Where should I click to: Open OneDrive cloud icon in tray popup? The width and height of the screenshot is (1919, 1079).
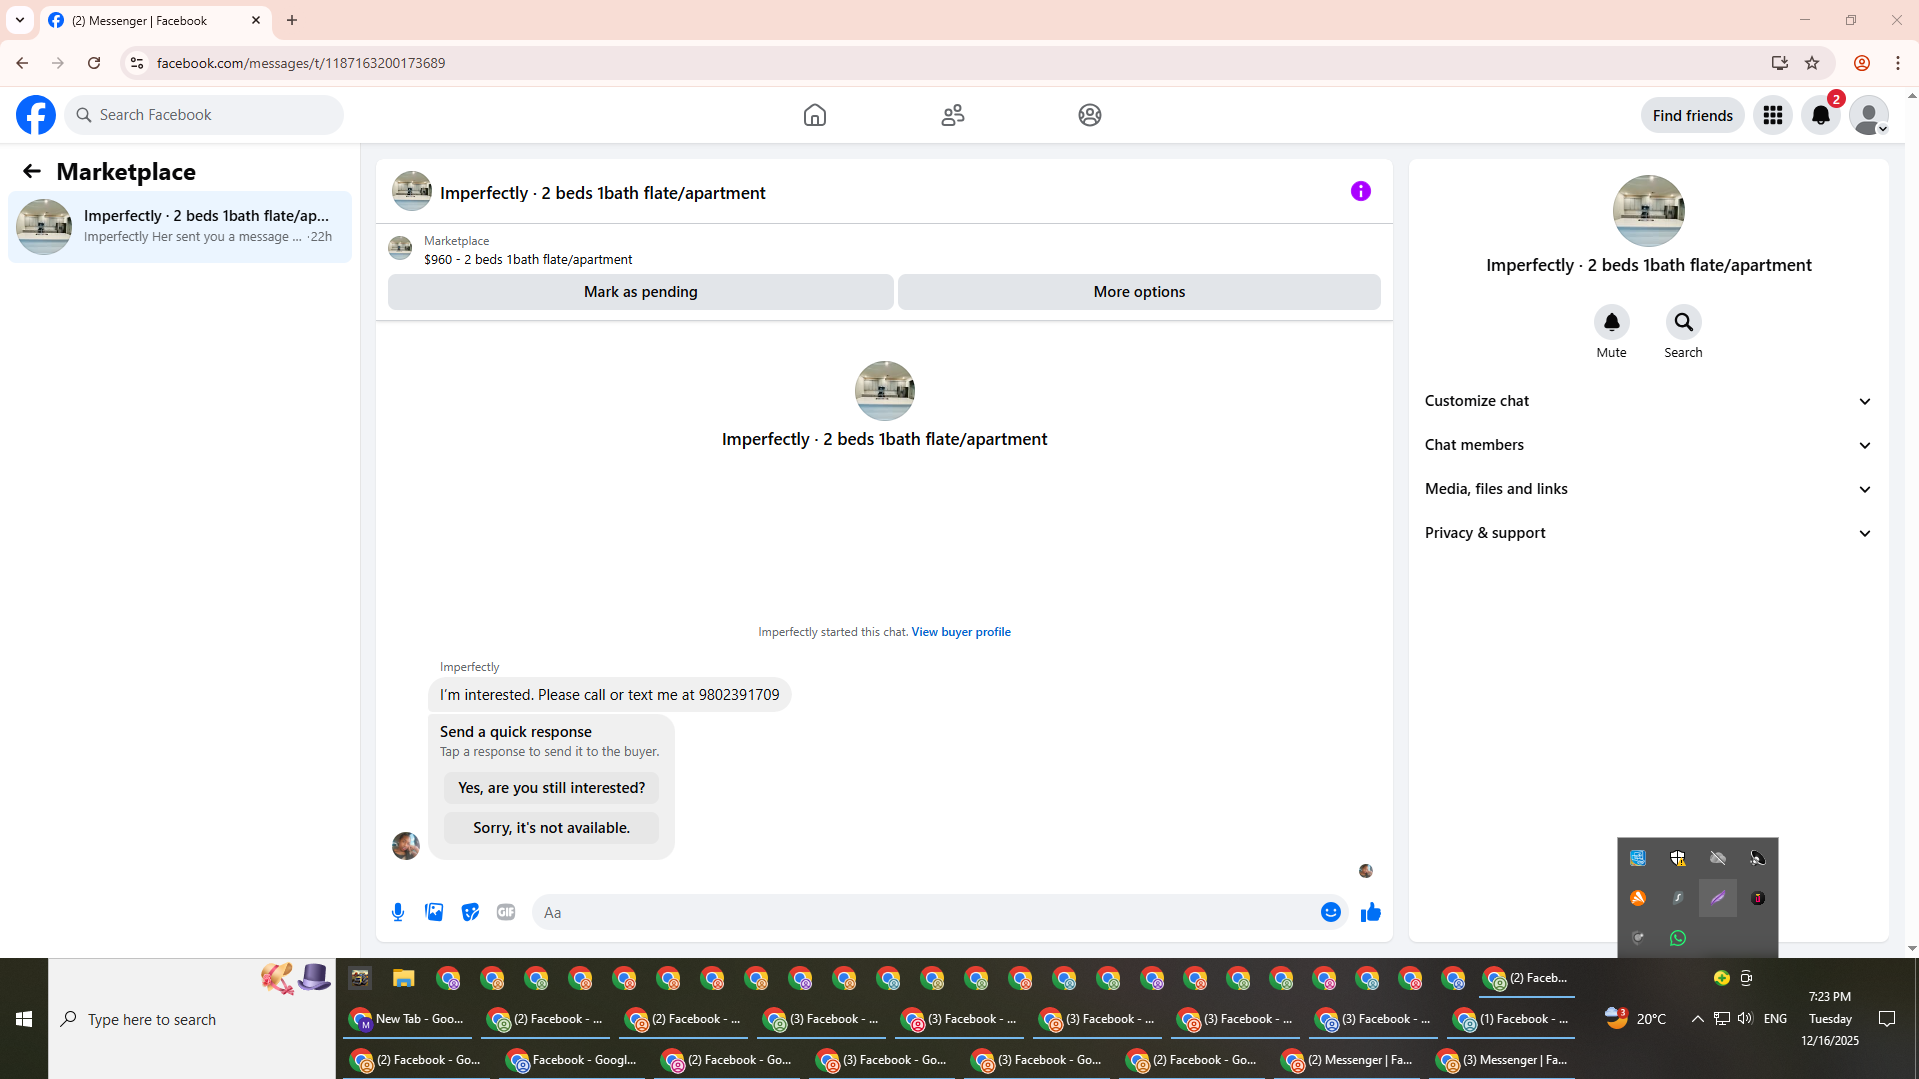pyautogui.click(x=1718, y=858)
